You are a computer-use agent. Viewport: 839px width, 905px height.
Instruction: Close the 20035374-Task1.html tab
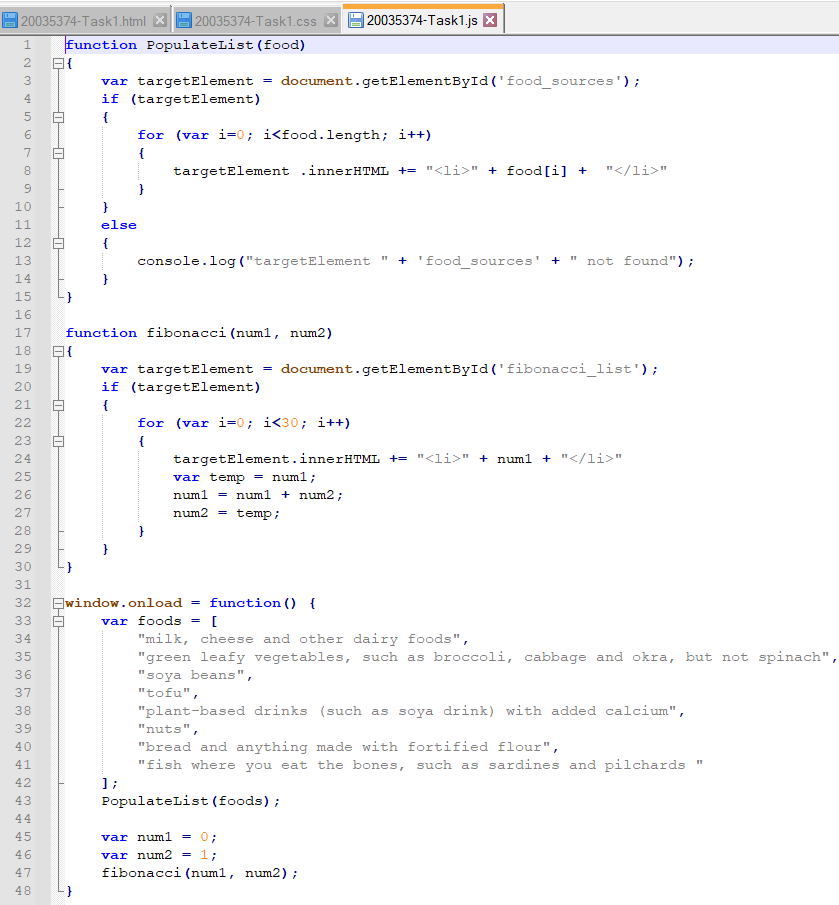[x=160, y=21]
